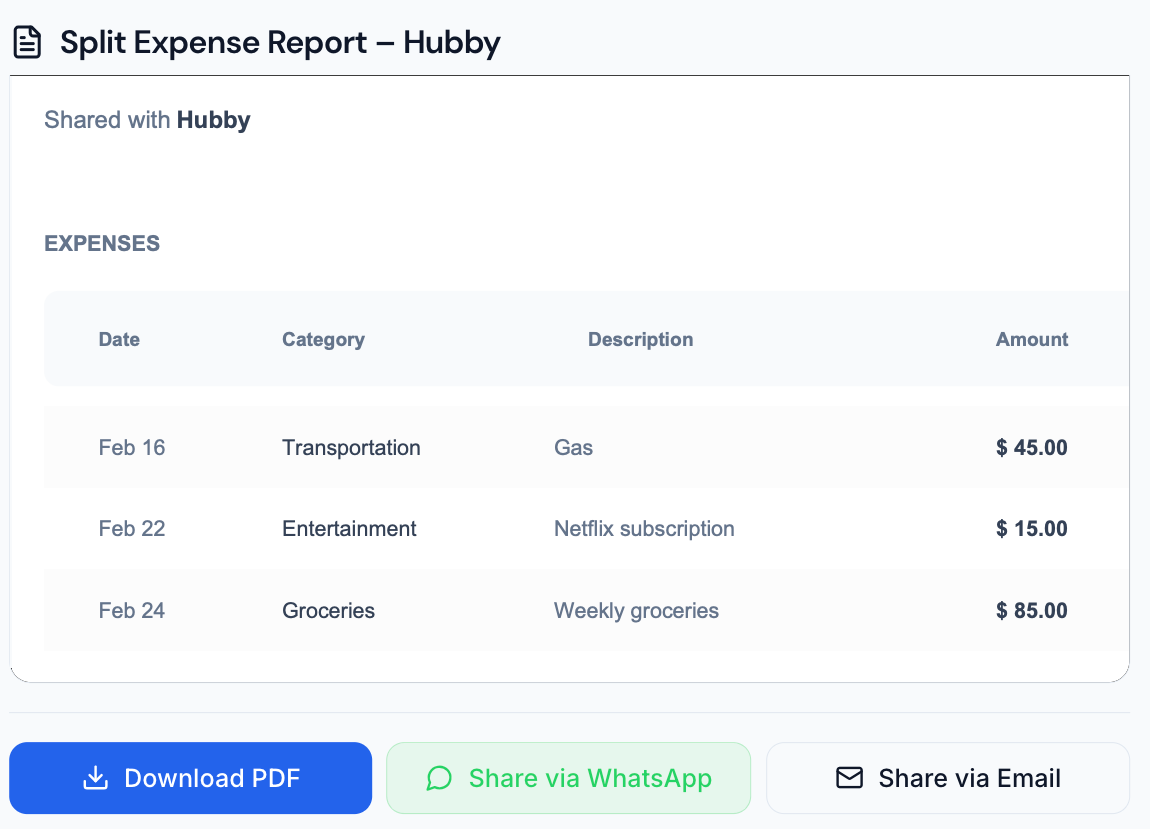Click the Date column header

click(118, 339)
